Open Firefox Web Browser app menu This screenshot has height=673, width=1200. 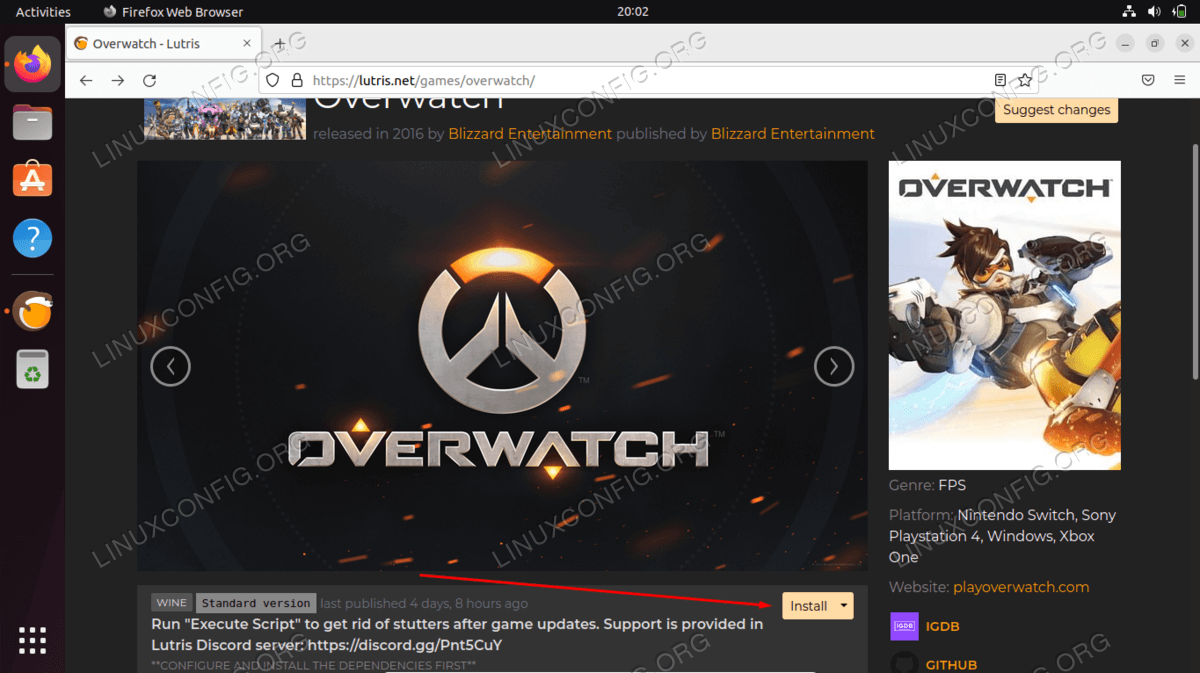[x=173, y=12]
